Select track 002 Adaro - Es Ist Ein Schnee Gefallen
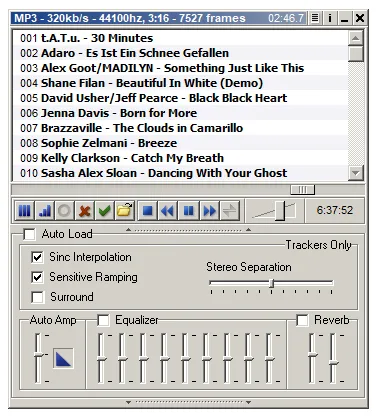Image resolution: width=378 pixels, height=418 pixels. [x=180, y=53]
